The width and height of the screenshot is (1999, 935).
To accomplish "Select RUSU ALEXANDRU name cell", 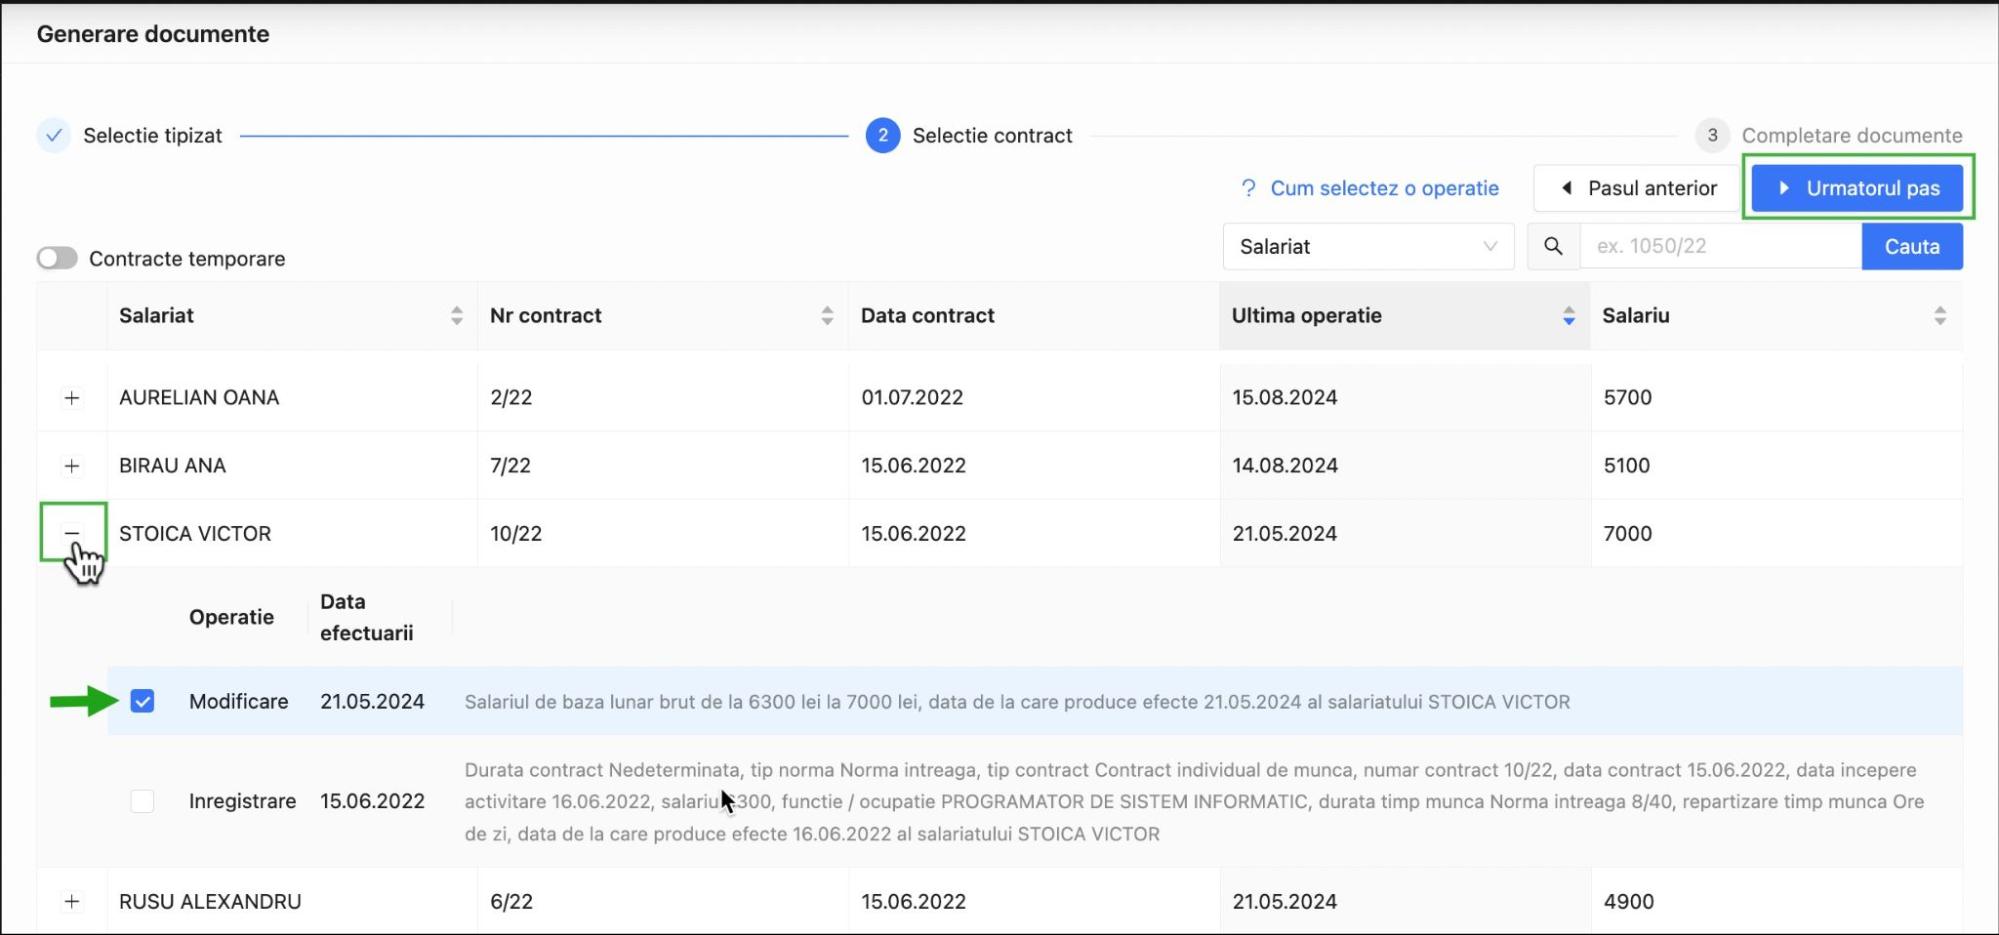I will [210, 902].
